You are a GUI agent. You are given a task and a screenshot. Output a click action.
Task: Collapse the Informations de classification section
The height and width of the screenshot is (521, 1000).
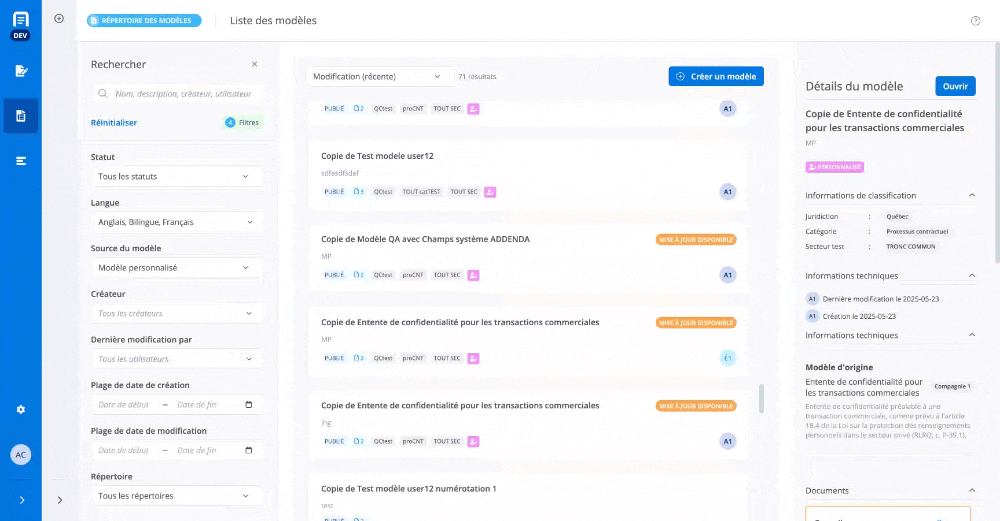point(972,196)
